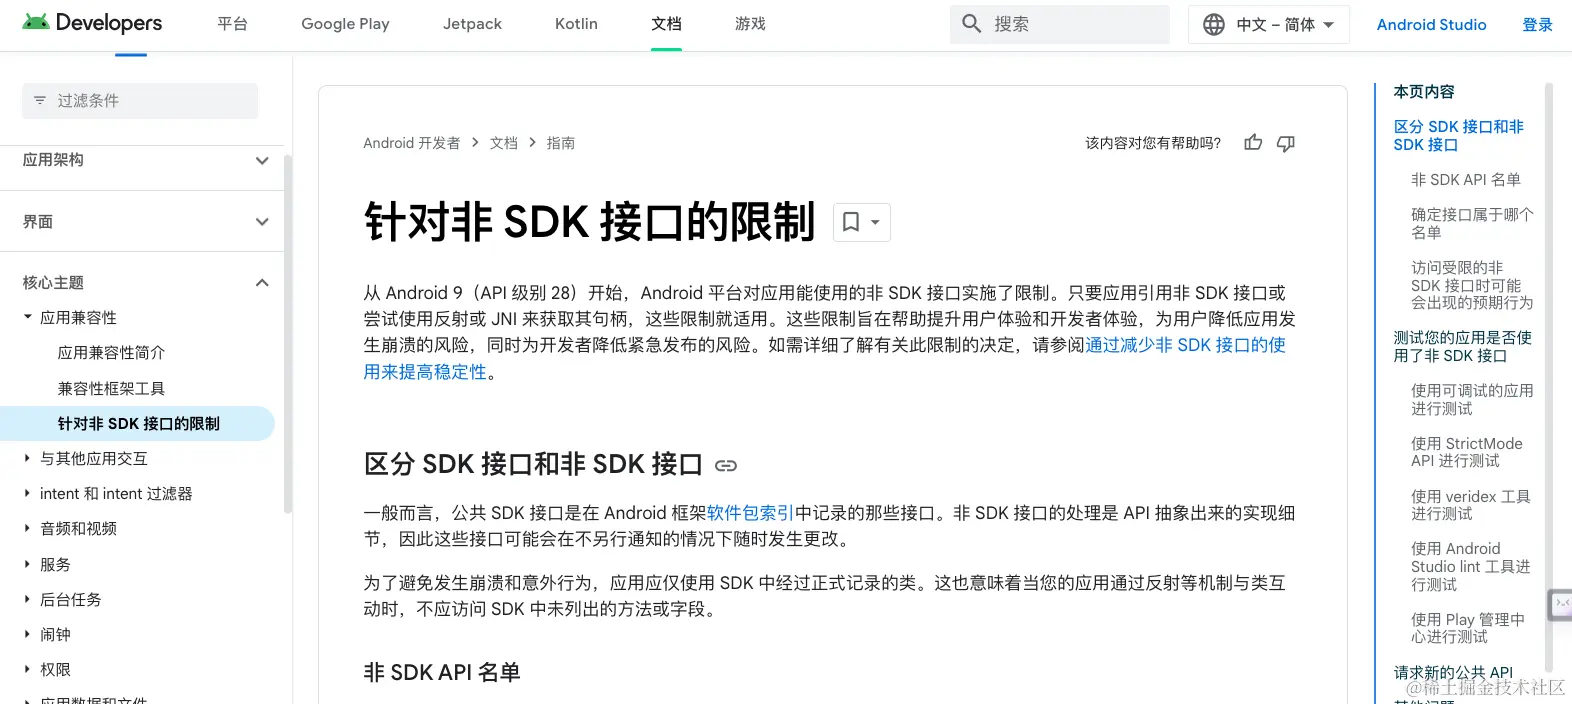Screen dimensions: 1572x704
Task: Click left navigation scrollbar
Action: click(288, 335)
